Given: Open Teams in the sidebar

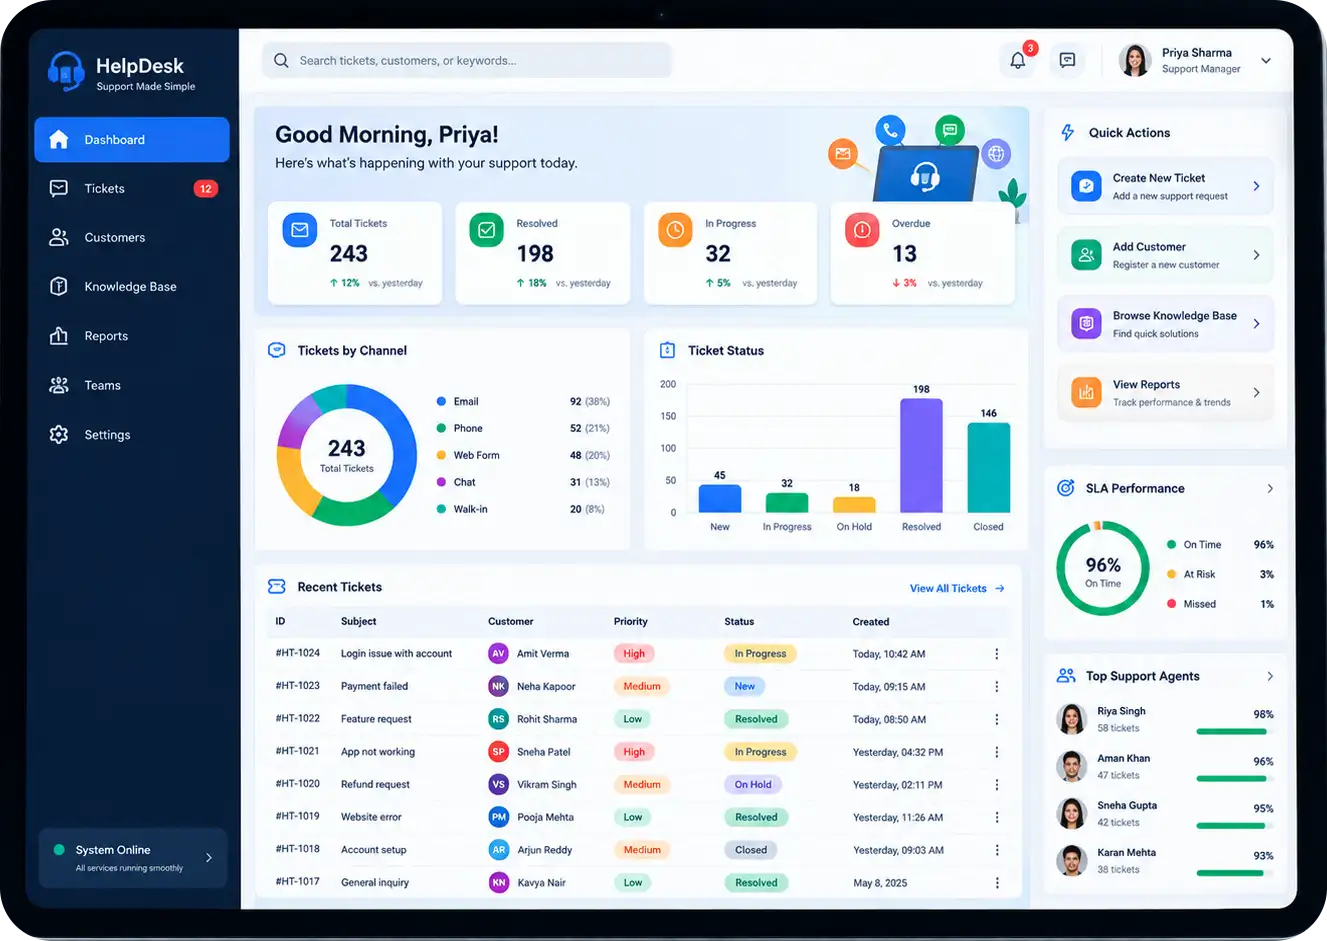Looking at the screenshot, I should 132,385.
